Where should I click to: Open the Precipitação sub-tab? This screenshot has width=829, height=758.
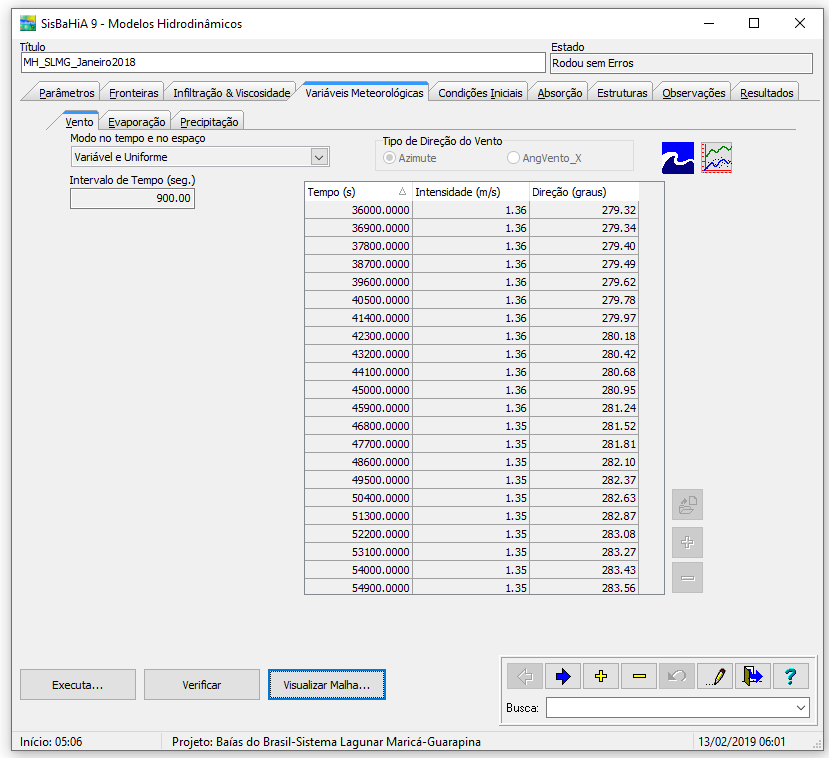209,122
